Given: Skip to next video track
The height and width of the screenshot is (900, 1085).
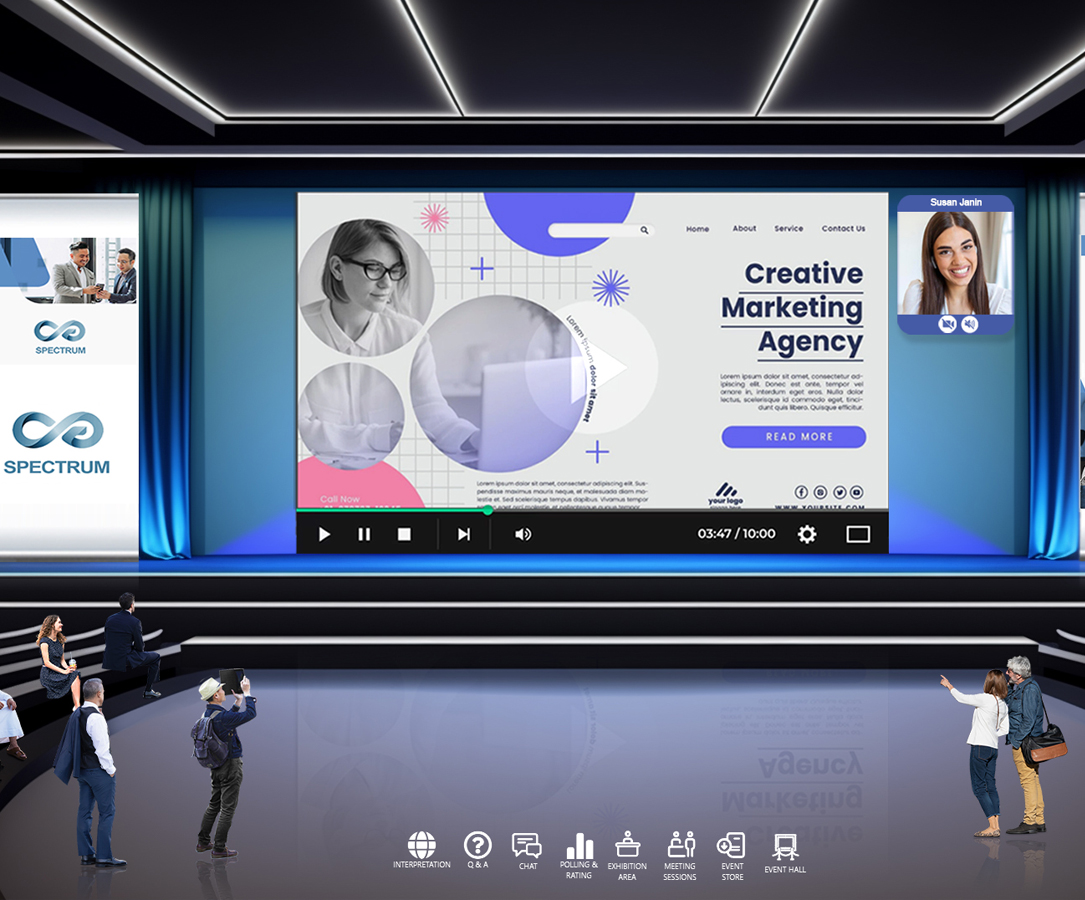Looking at the screenshot, I should tap(464, 534).
